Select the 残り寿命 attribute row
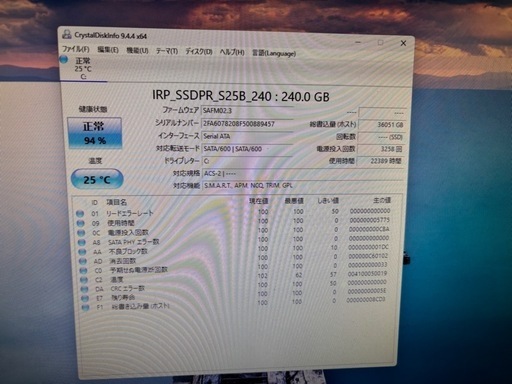Screen dimensions: 512x384 click(x=234, y=295)
